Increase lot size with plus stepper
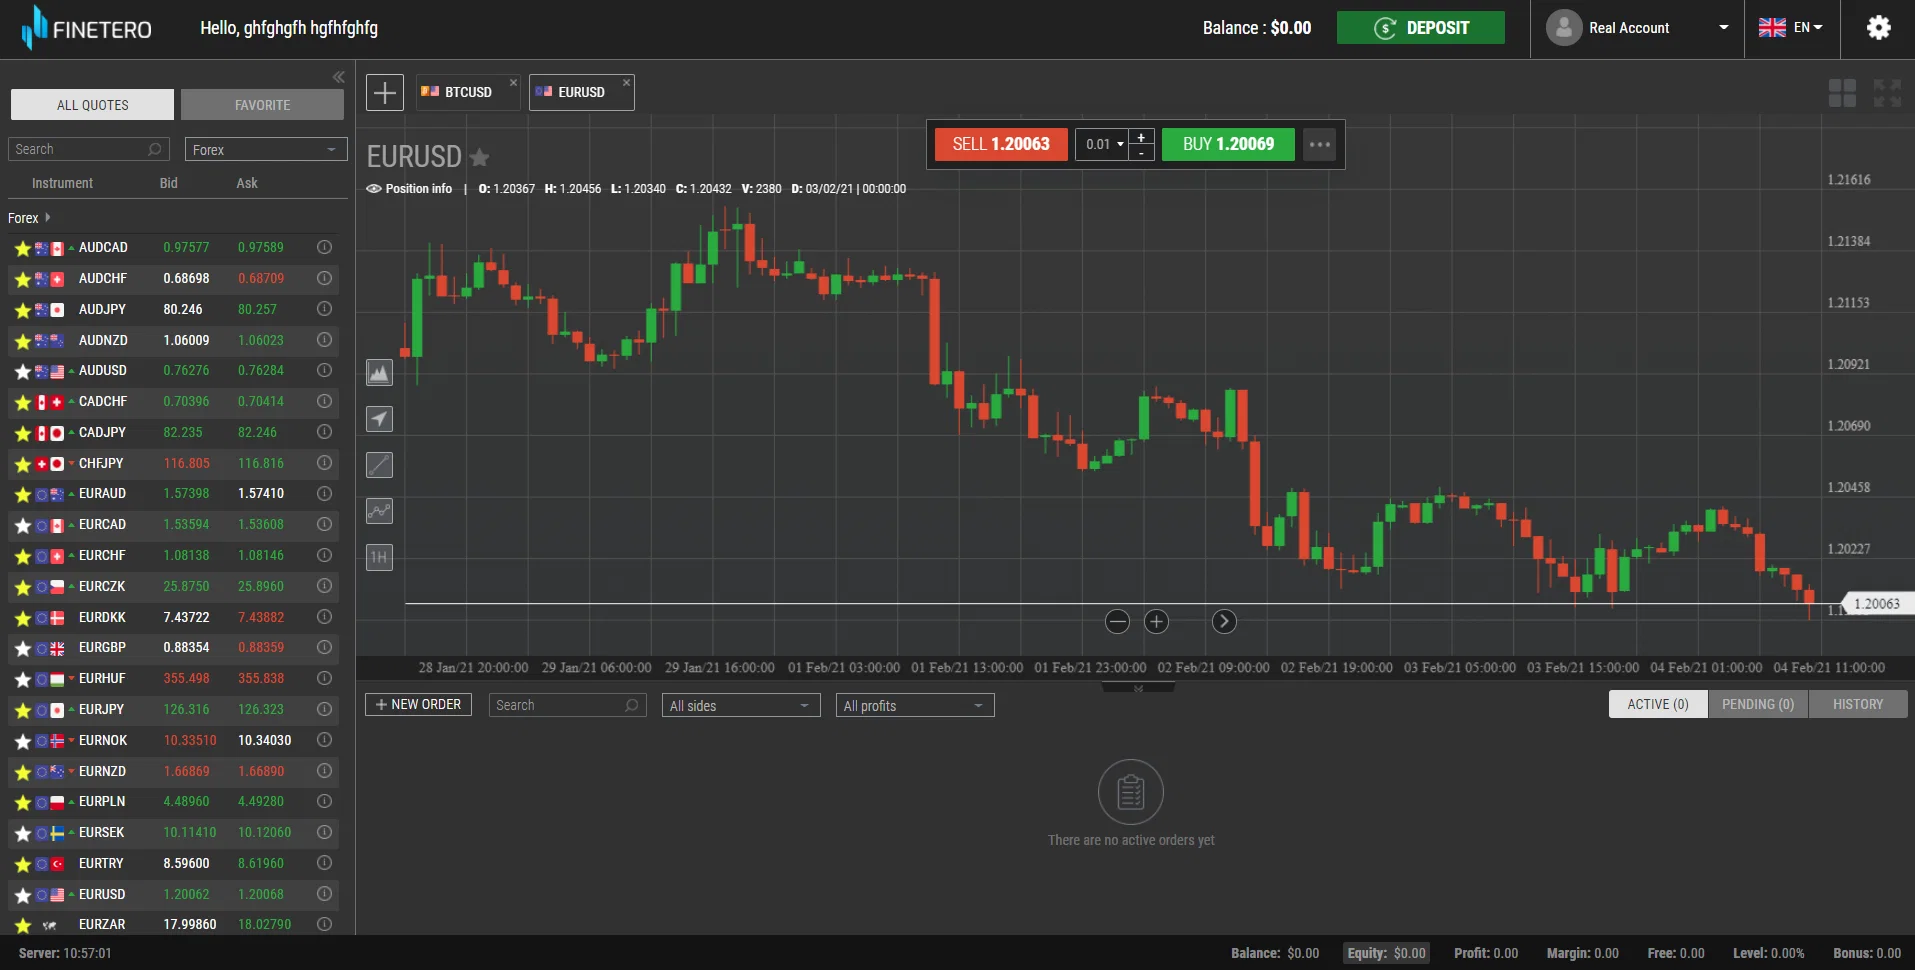Image resolution: width=1915 pixels, height=970 pixels. 1142,137
